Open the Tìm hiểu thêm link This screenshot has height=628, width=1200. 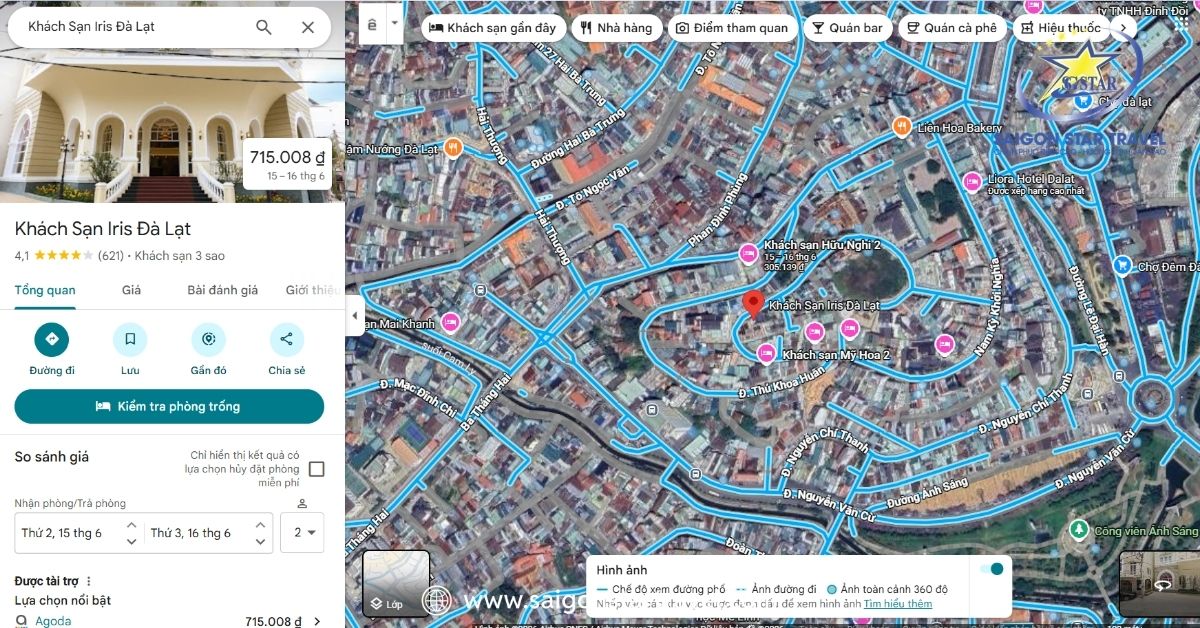[898, 604]
